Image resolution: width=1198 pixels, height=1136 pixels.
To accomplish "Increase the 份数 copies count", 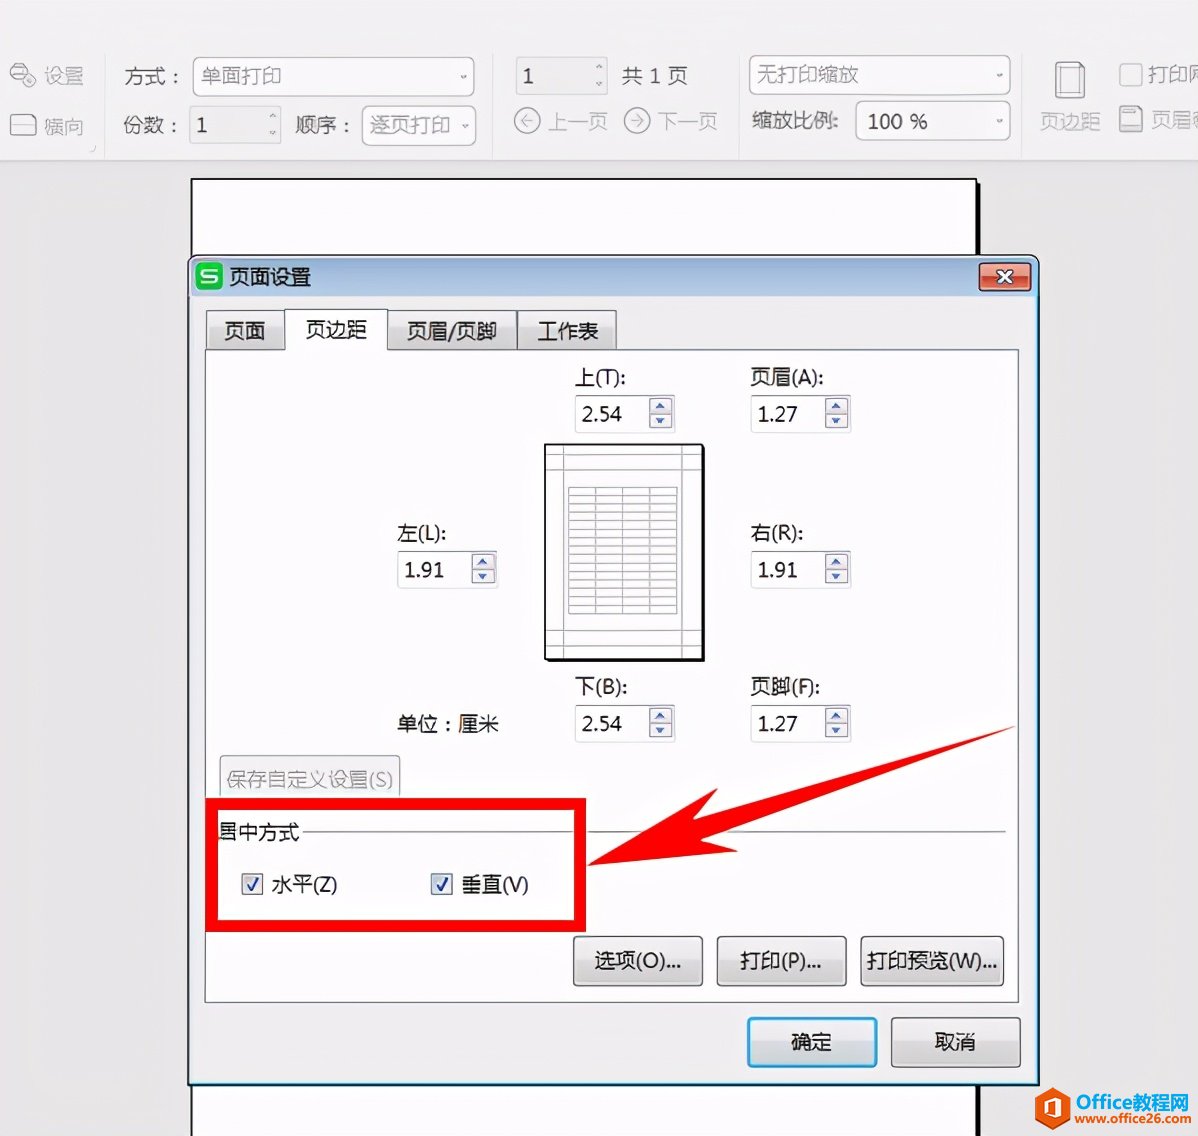I will 273,116.
